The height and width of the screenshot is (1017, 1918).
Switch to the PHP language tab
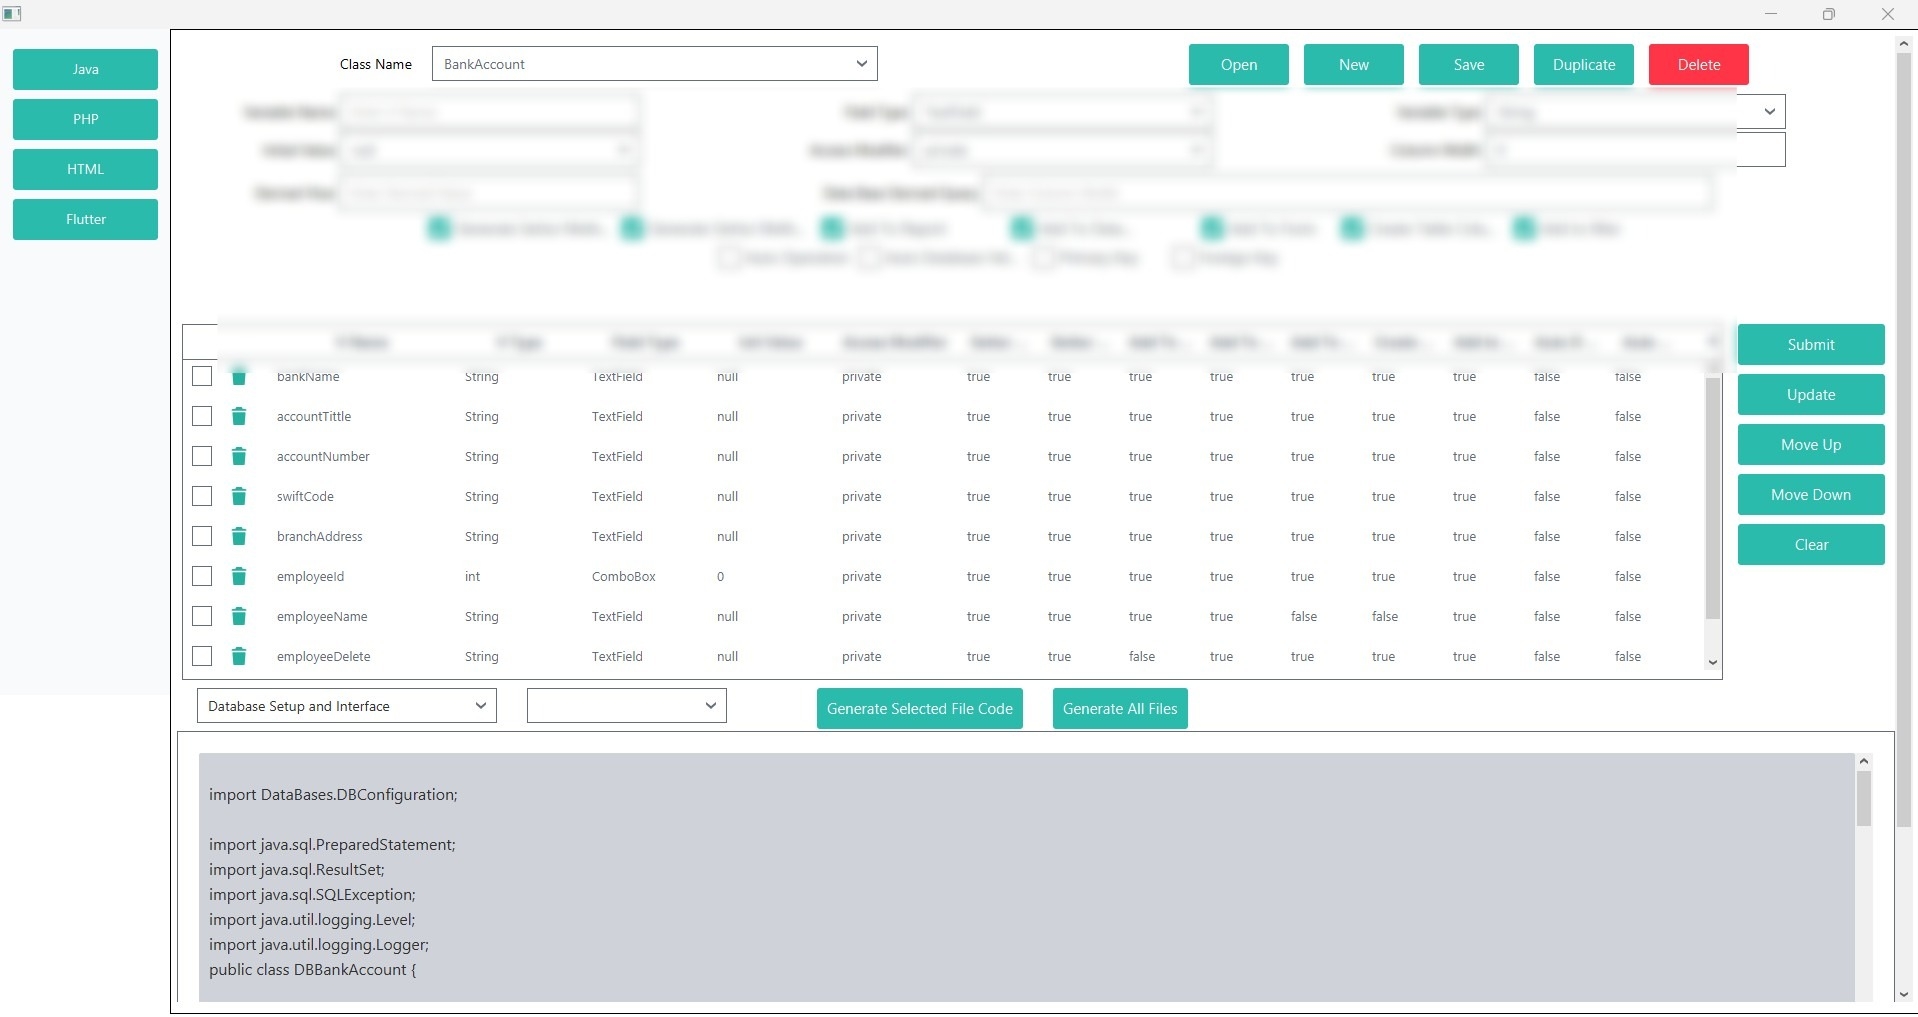point(85,119)
